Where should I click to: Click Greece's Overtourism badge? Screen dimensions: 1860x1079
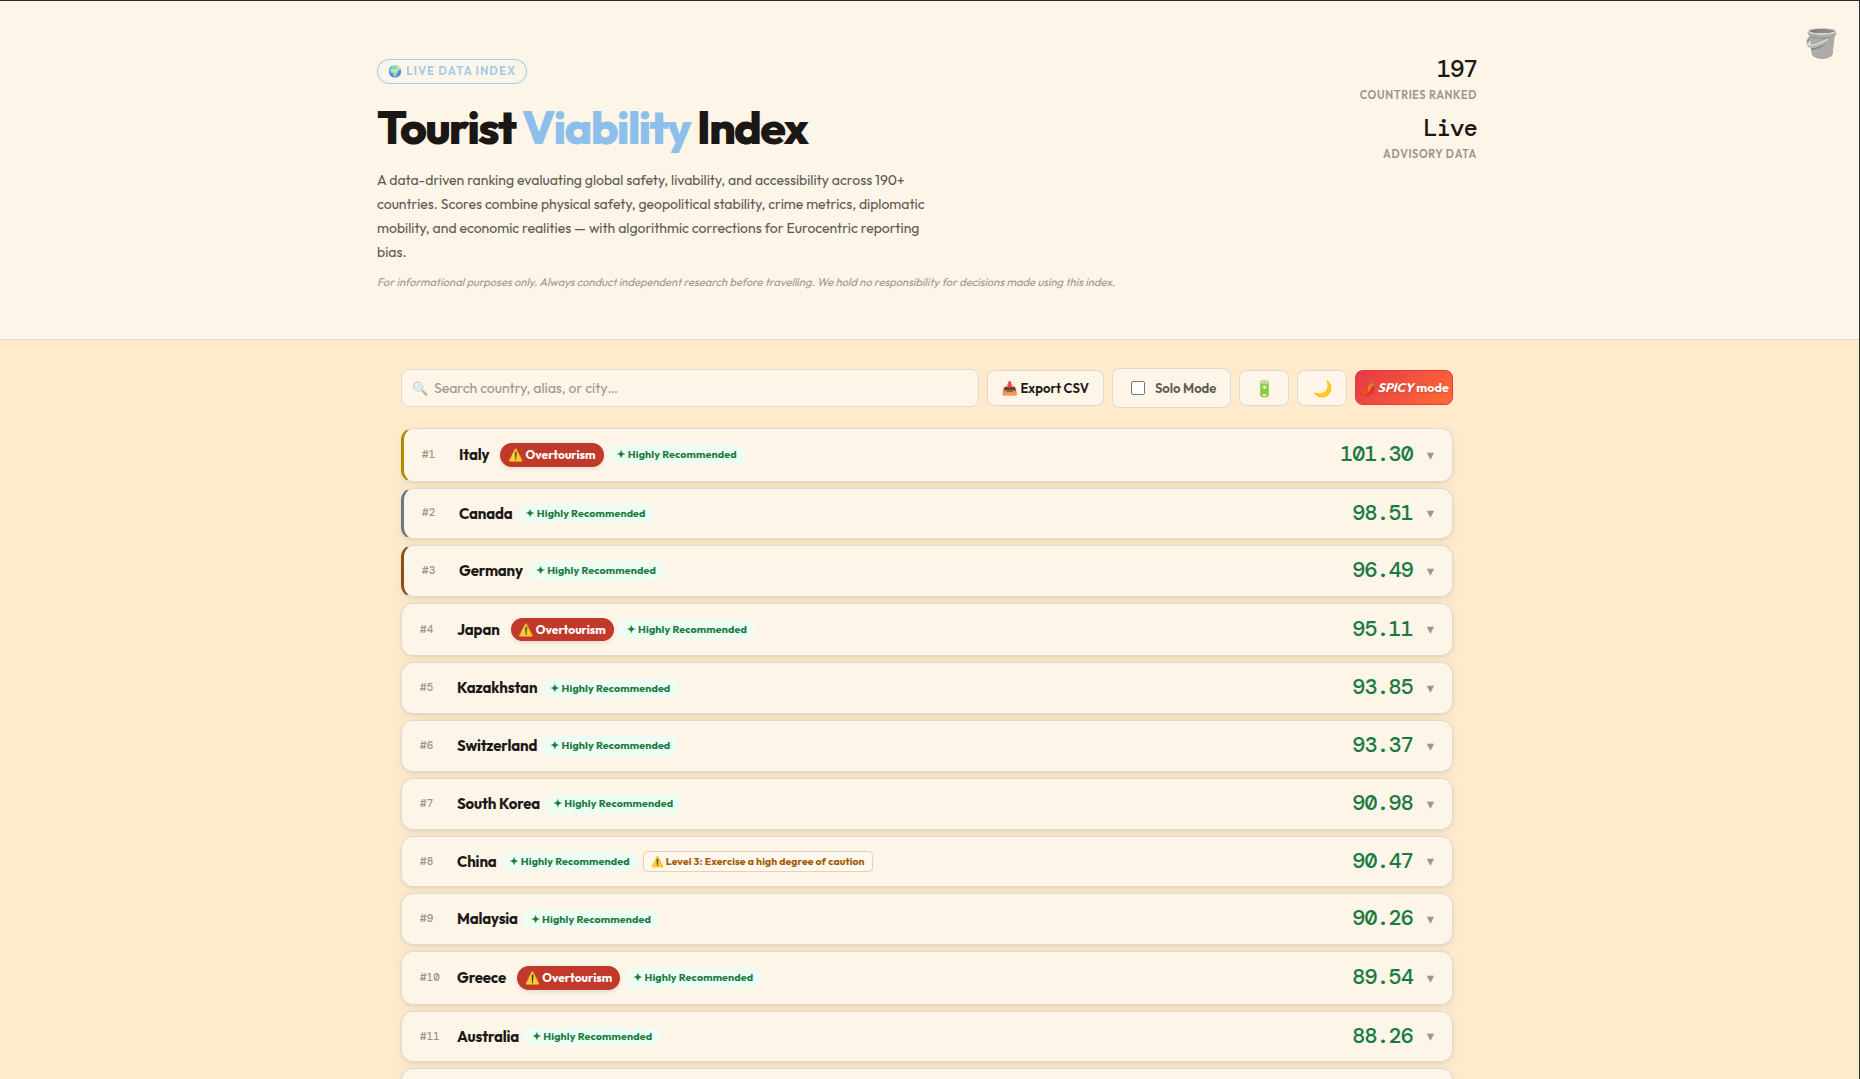568,978
